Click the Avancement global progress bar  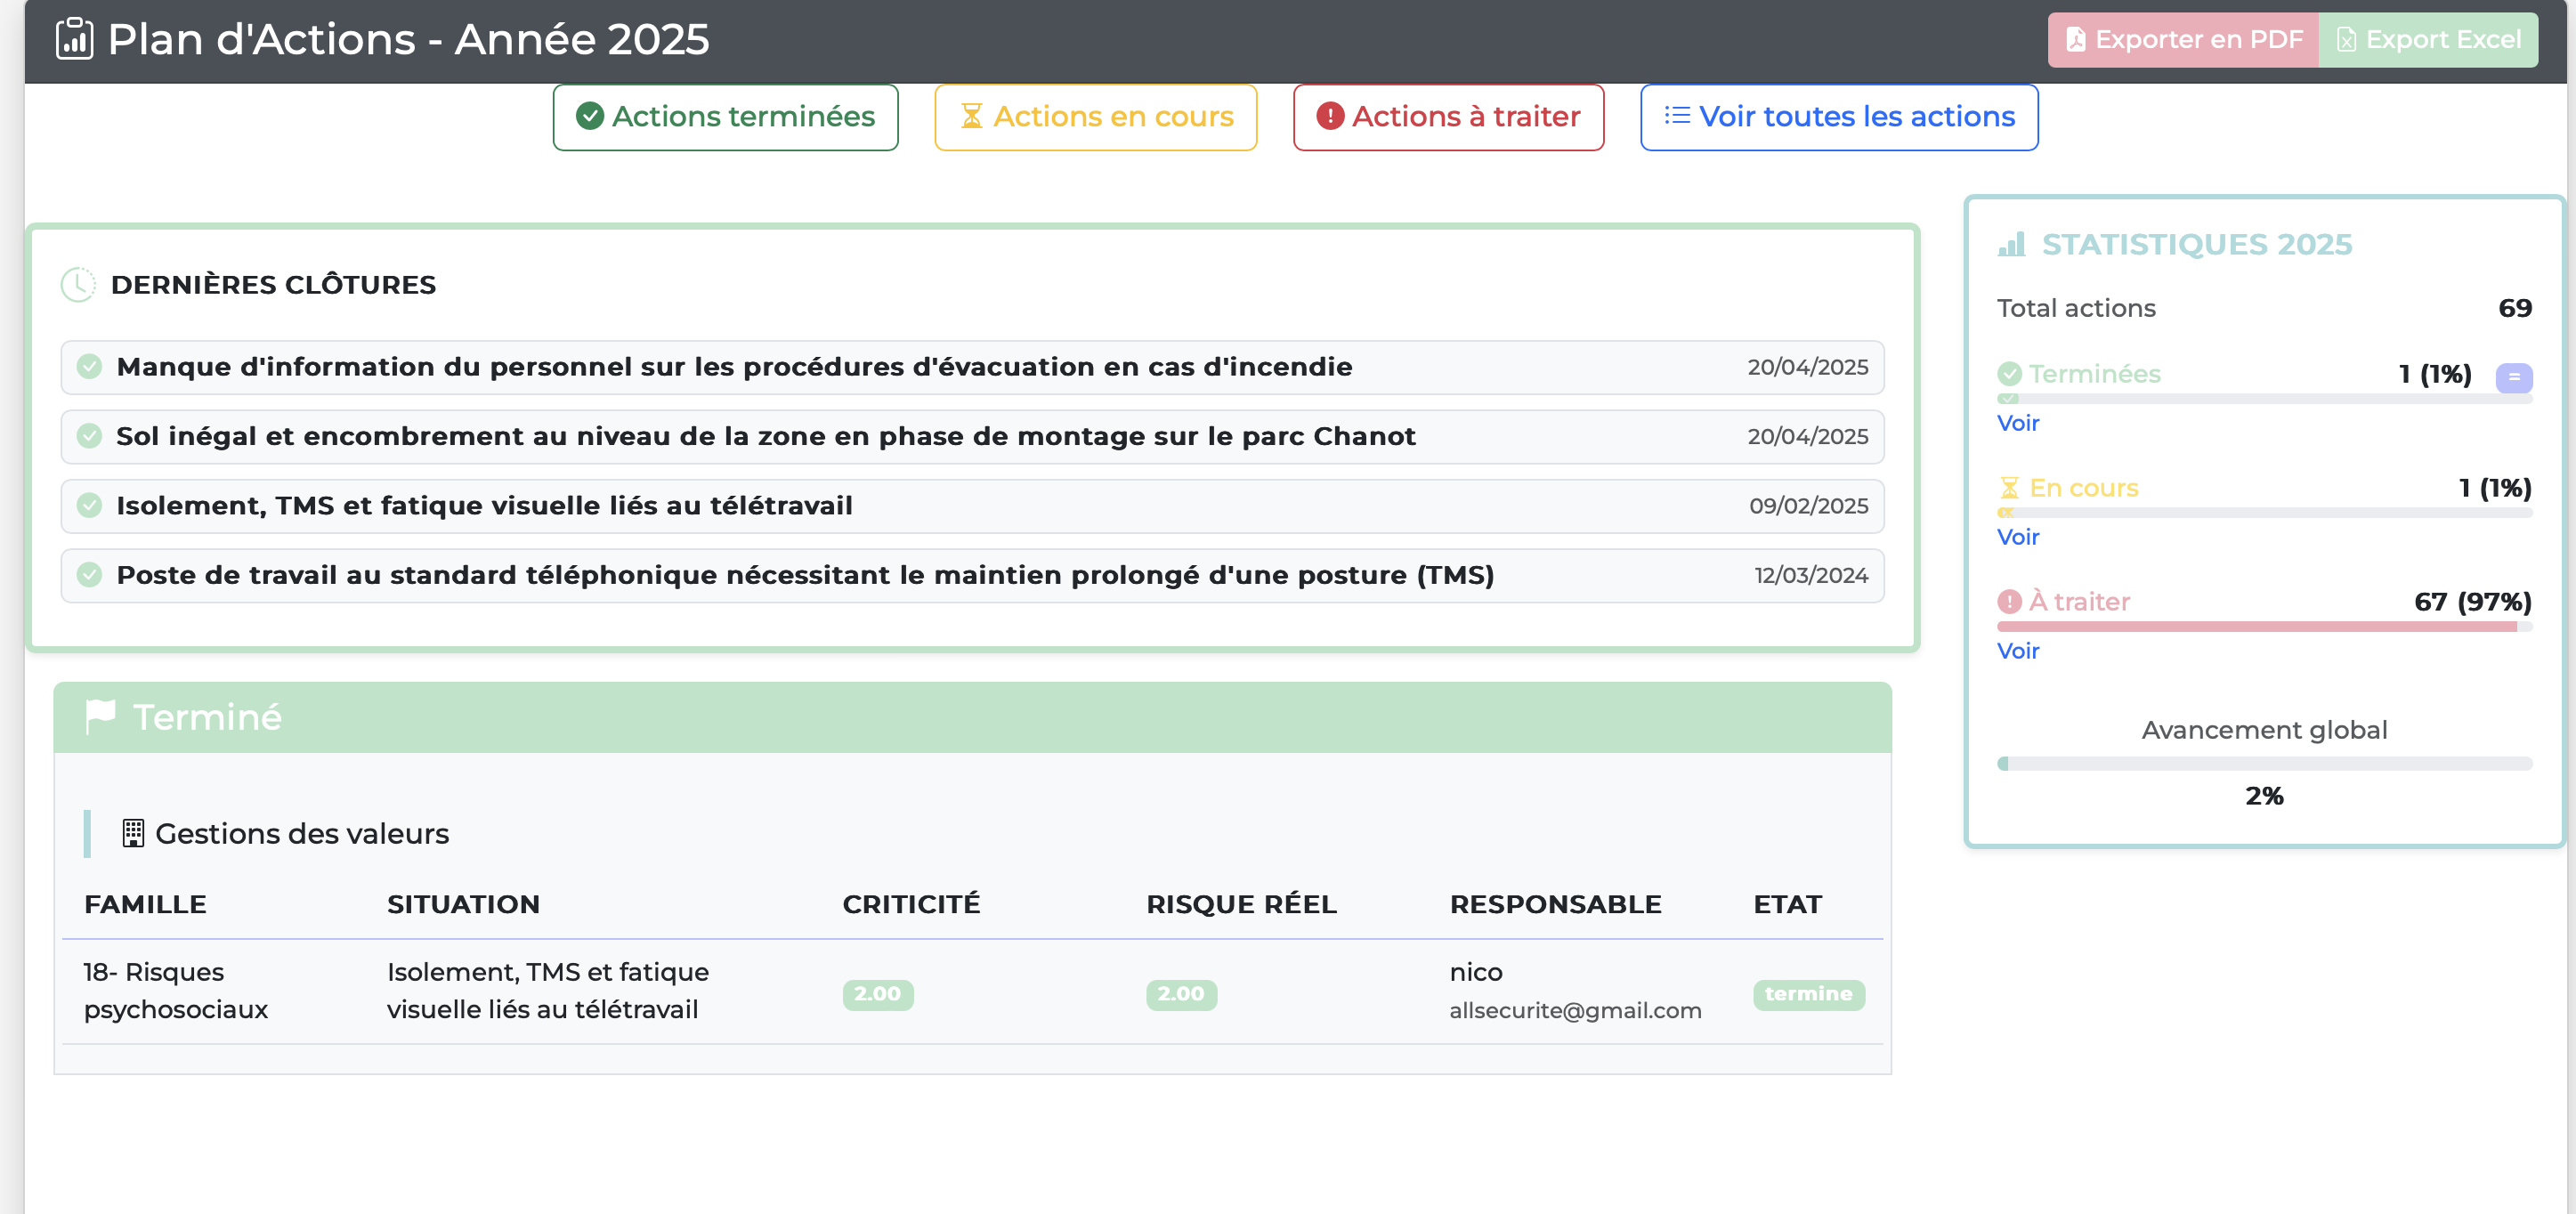click(x=2265, y=764)
